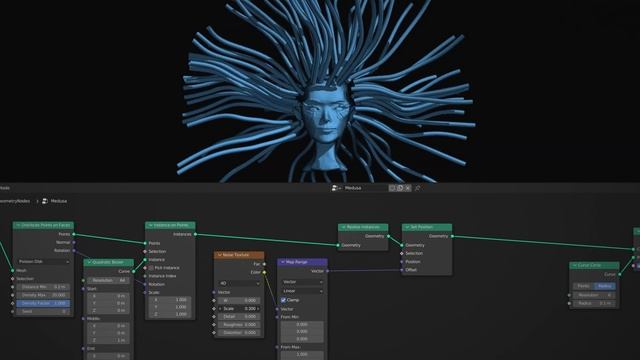Collapse the Noise Texture node
Image resolution: width=640 pixels, height=360 pixels.
coord(220,255)
